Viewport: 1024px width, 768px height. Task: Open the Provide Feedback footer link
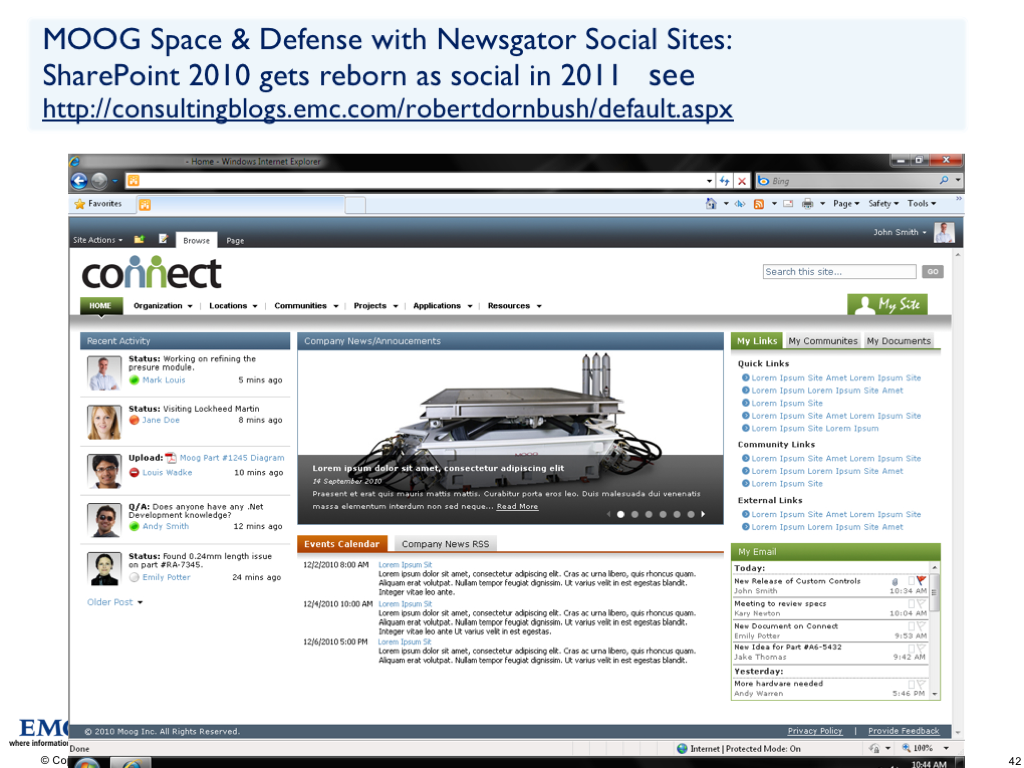click(x=904, y=731)
